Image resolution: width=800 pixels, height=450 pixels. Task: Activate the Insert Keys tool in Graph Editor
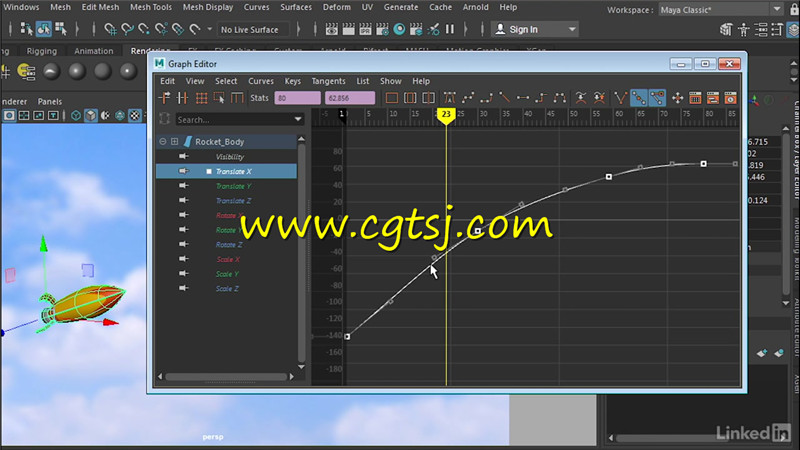pyautogui.click(x=182, y=98)
